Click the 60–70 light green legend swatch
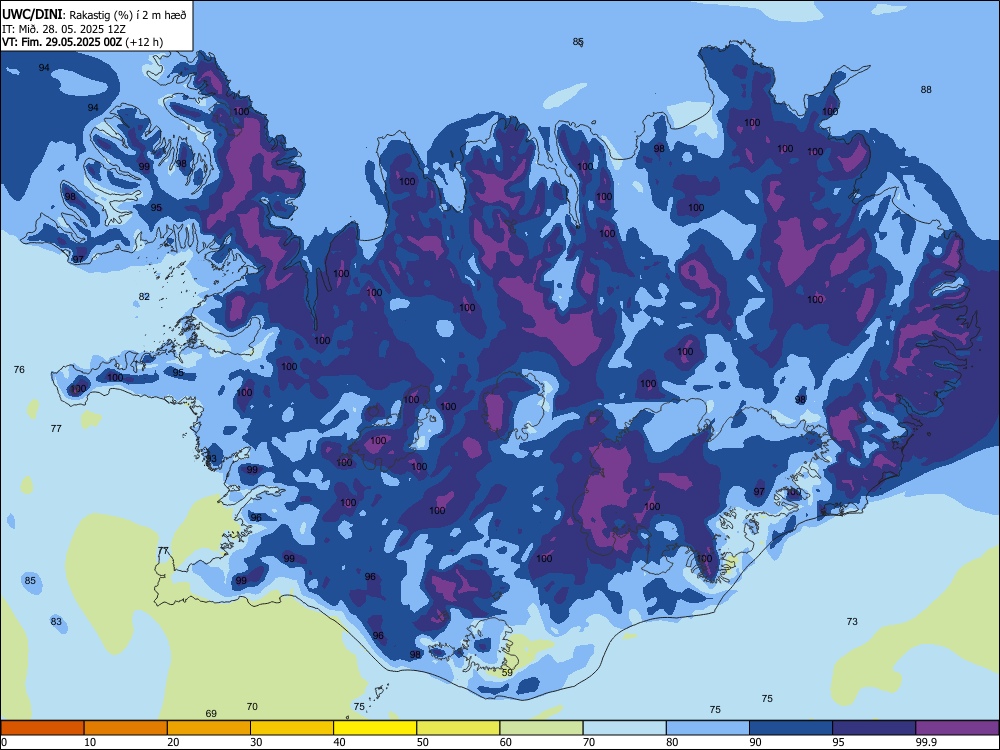The width and height of the screenshot is (1000, 750). (541, 728)
